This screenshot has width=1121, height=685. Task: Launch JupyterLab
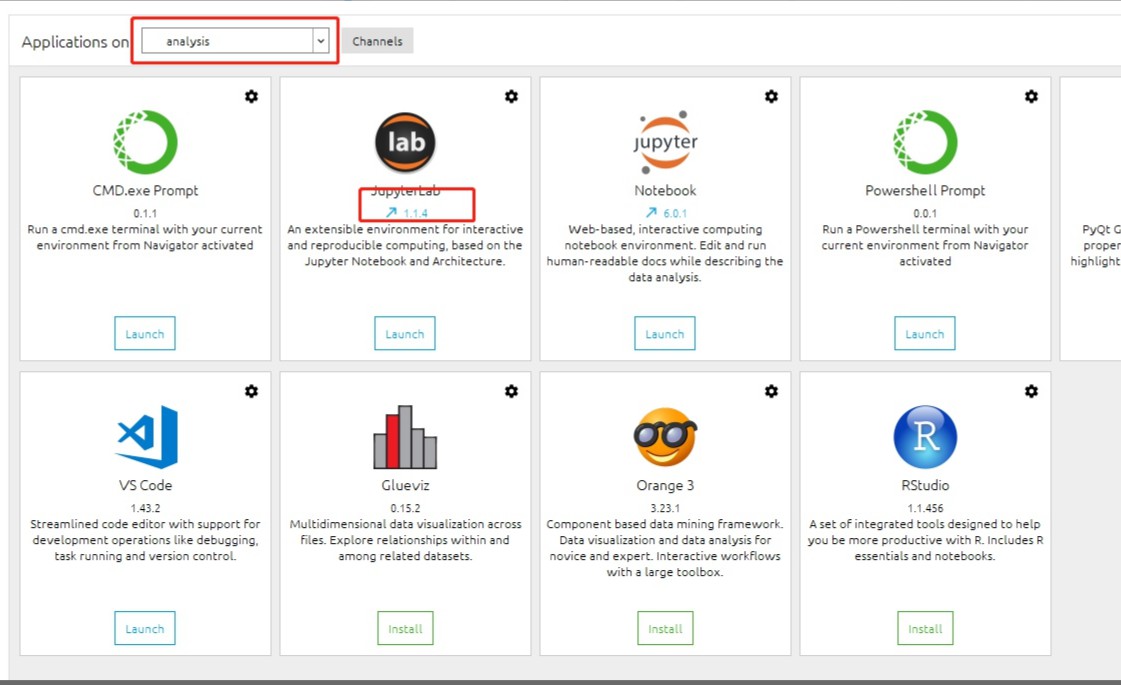coord(405,333)
